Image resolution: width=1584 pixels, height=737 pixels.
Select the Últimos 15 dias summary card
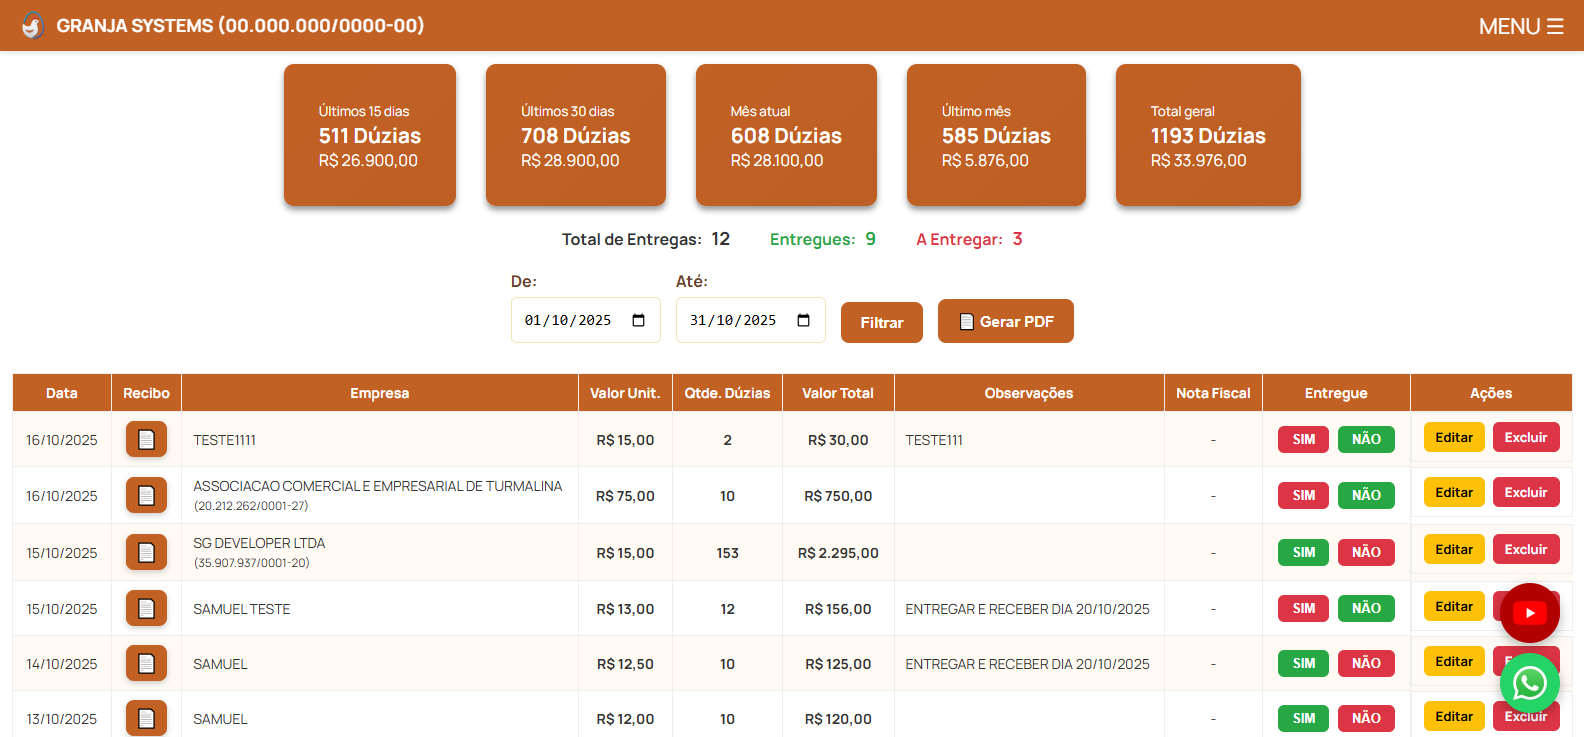coord(370,135)
